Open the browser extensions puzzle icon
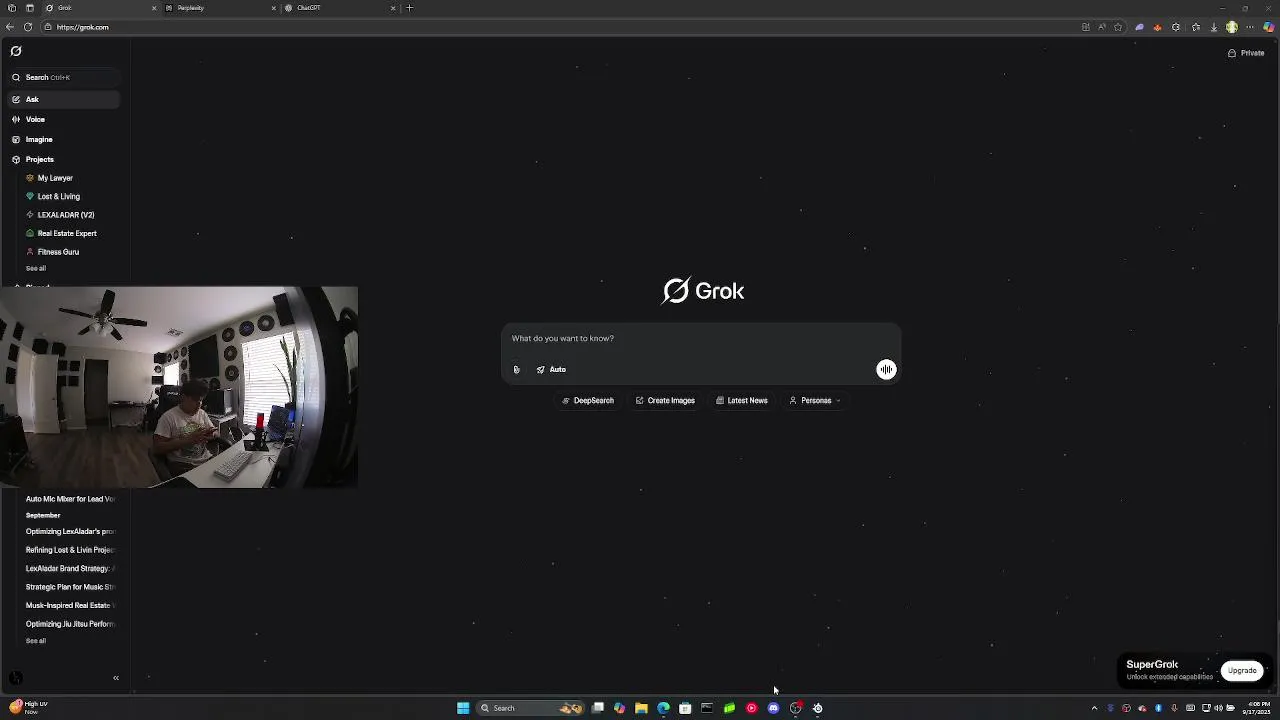1280x720 pixels. (x=1176, y=27)
